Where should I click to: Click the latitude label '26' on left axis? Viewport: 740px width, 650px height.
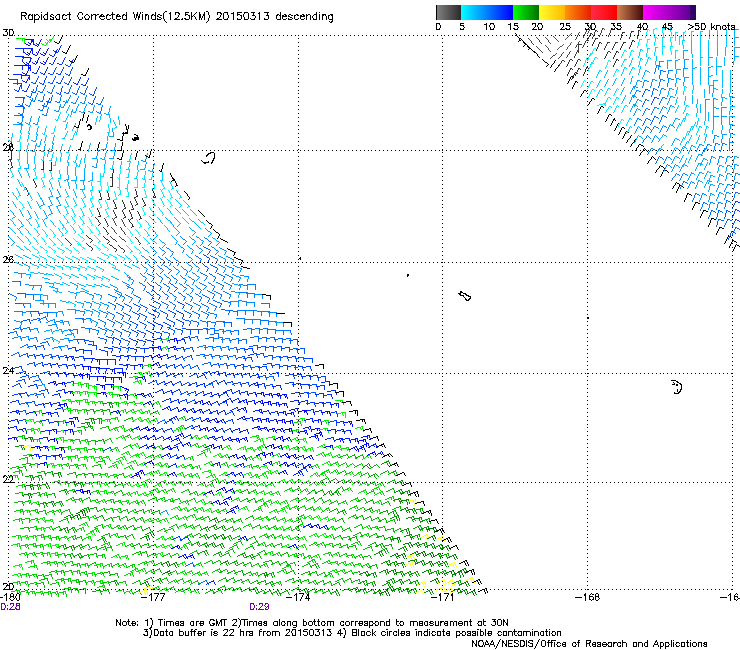(x=8, y=259)
